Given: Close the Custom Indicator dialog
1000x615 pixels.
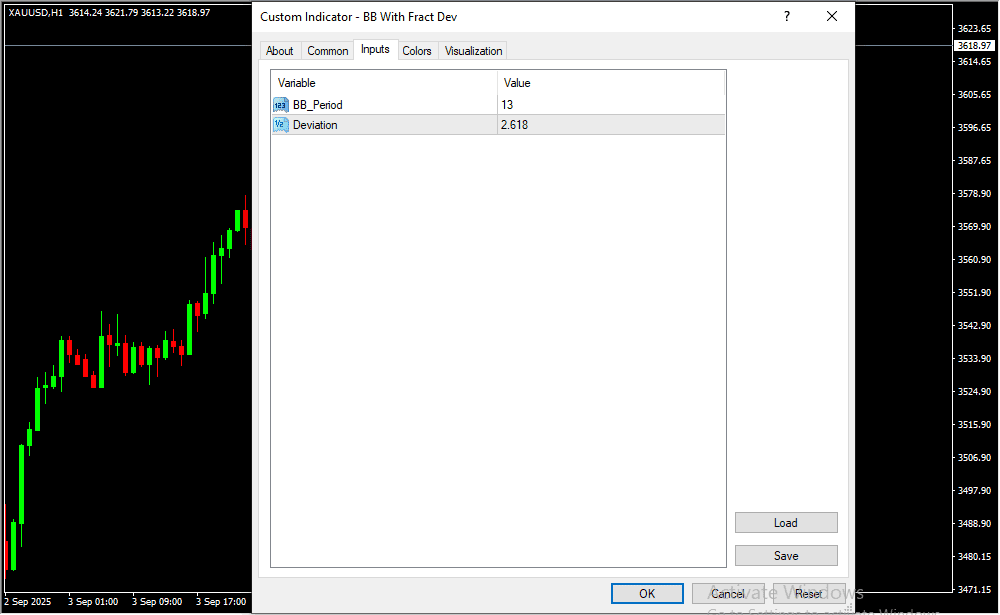Looking at the screenshot, I should (x=831, y=17).
